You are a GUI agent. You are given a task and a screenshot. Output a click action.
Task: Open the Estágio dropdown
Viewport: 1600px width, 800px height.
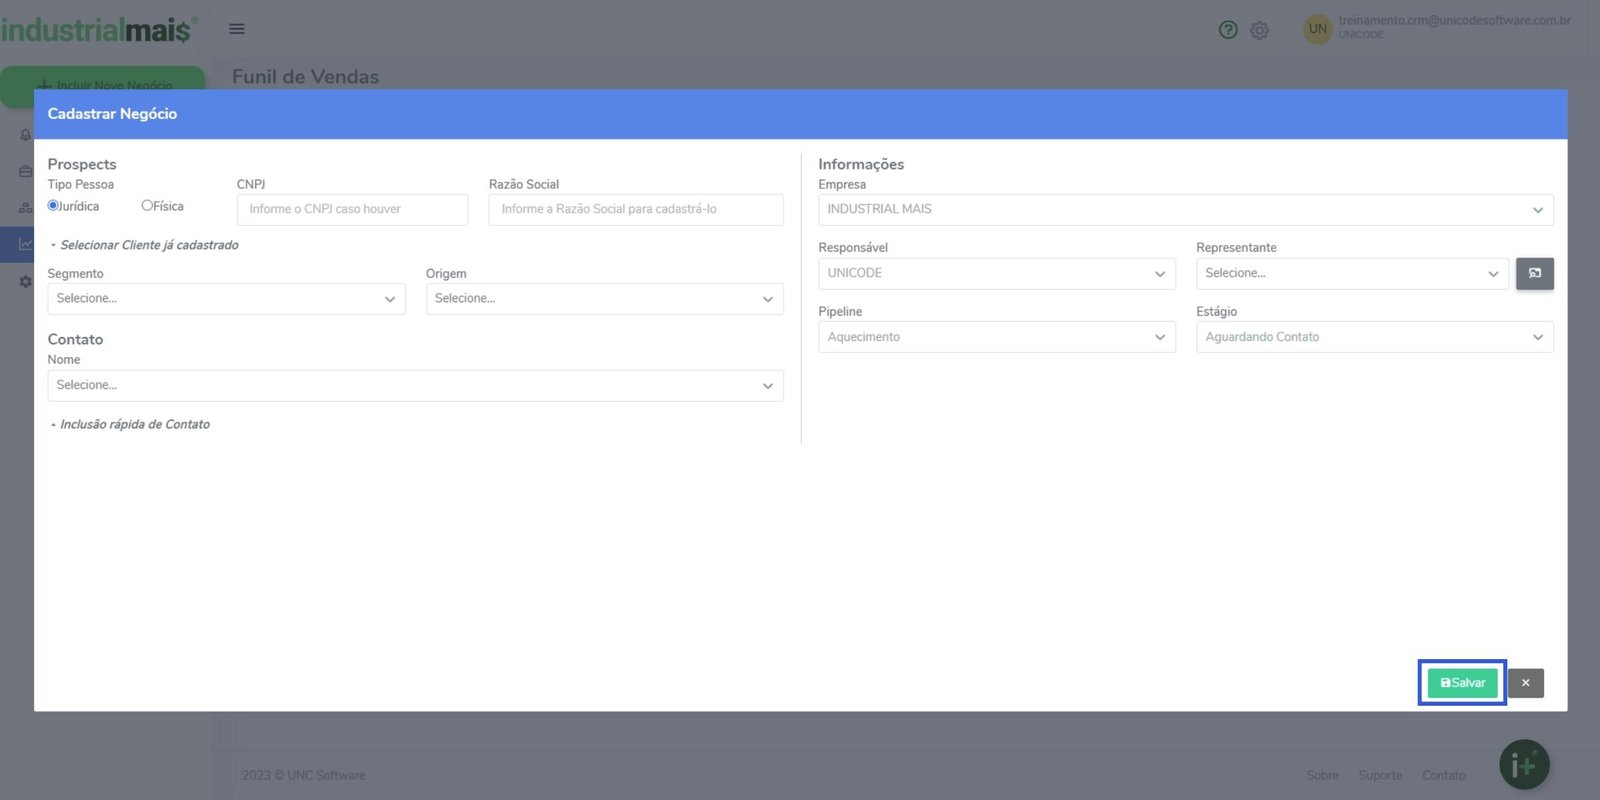1374,337
